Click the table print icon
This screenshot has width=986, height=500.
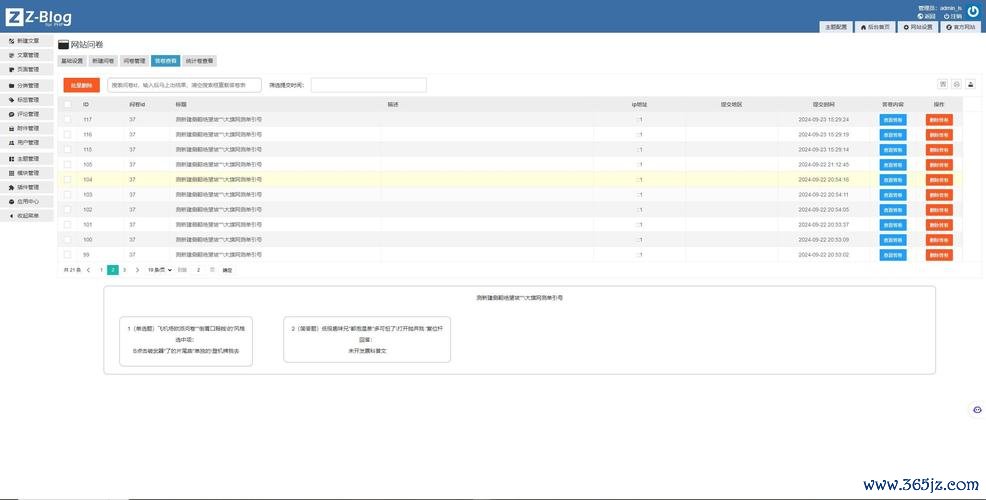click(970, 84)
